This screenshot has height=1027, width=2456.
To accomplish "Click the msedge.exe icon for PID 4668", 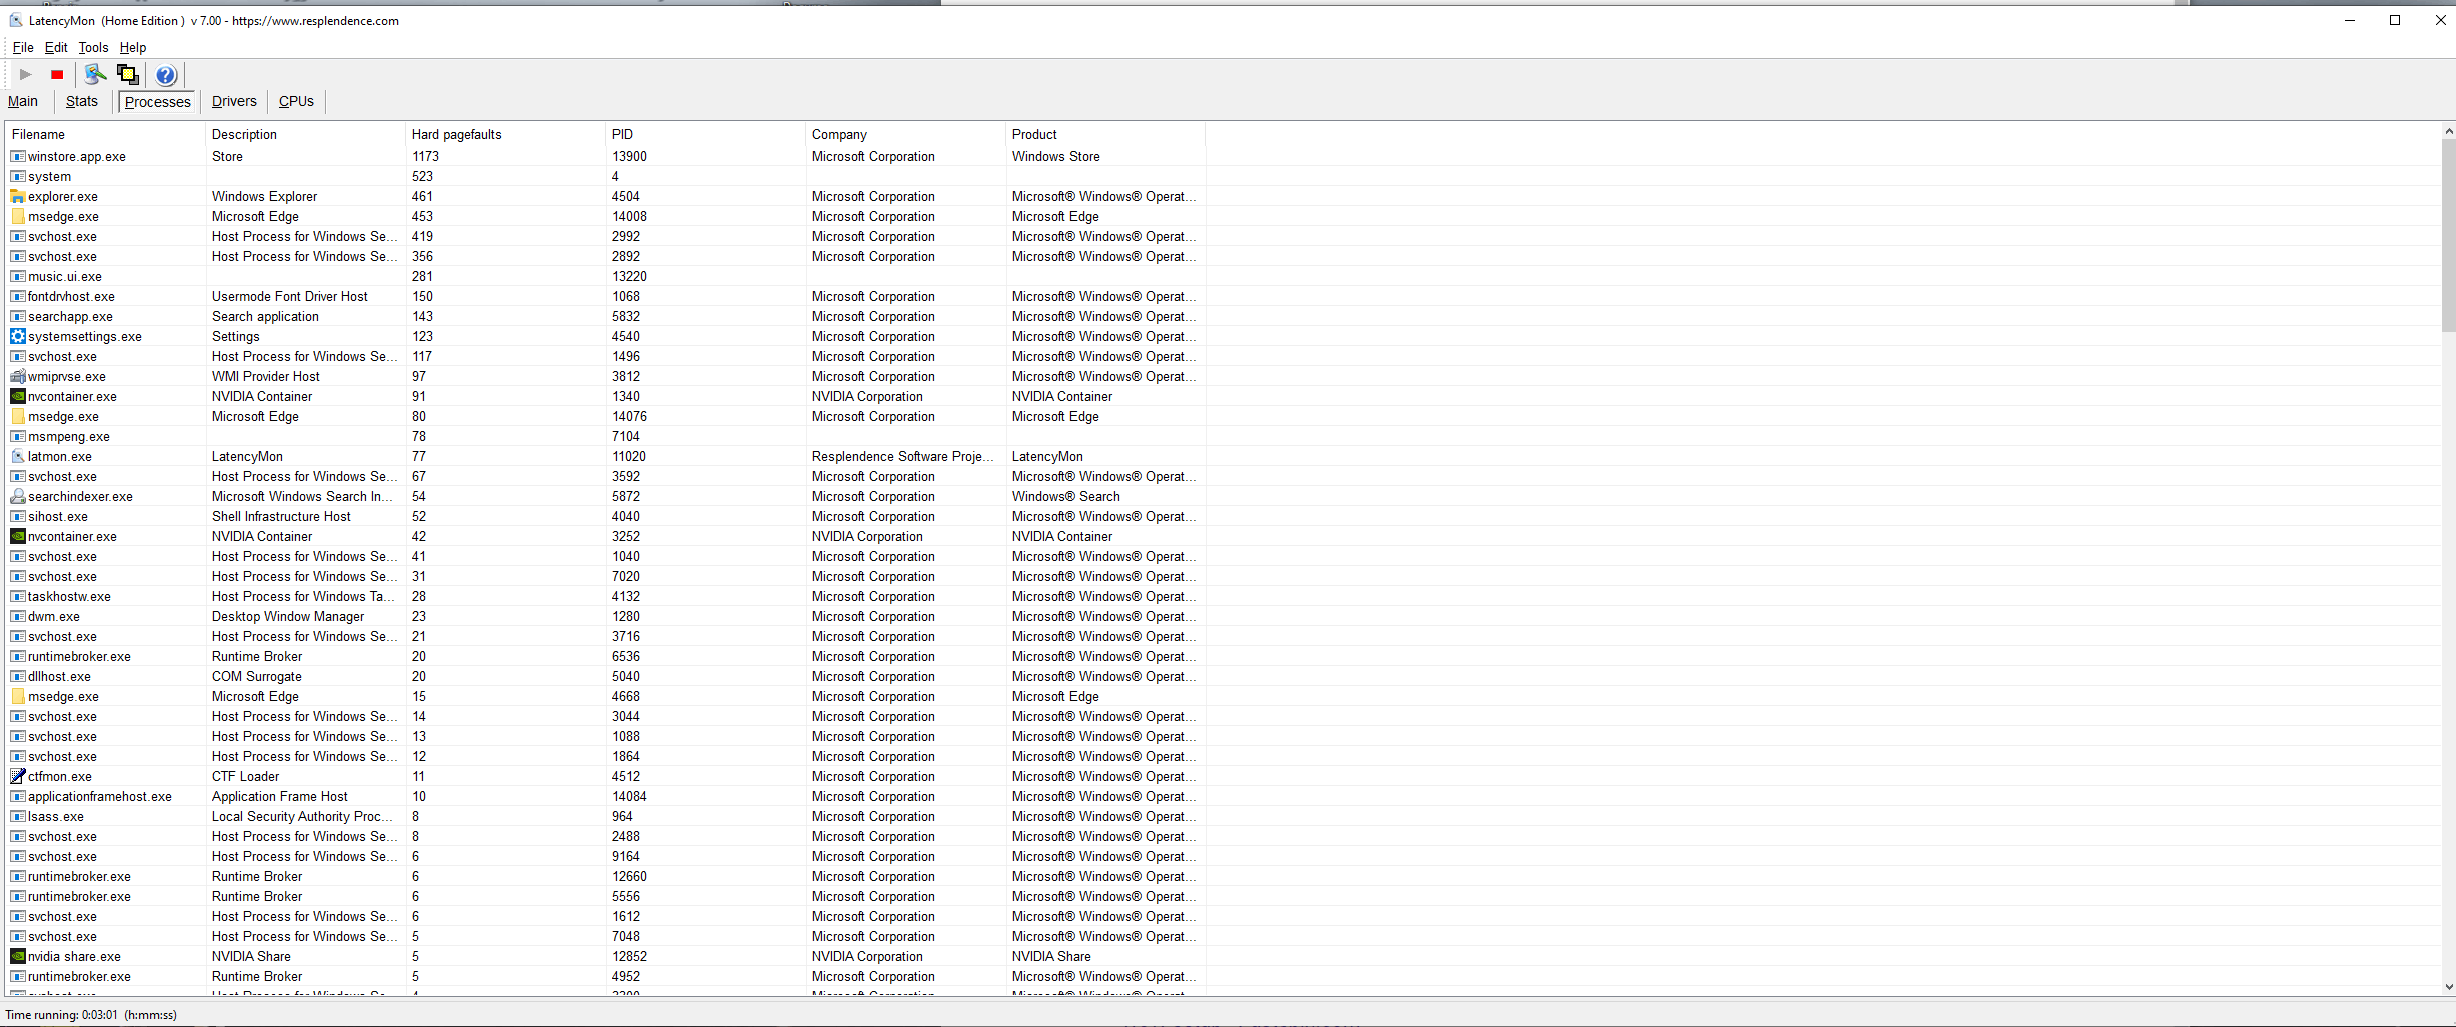I will [x=18, y=696].
